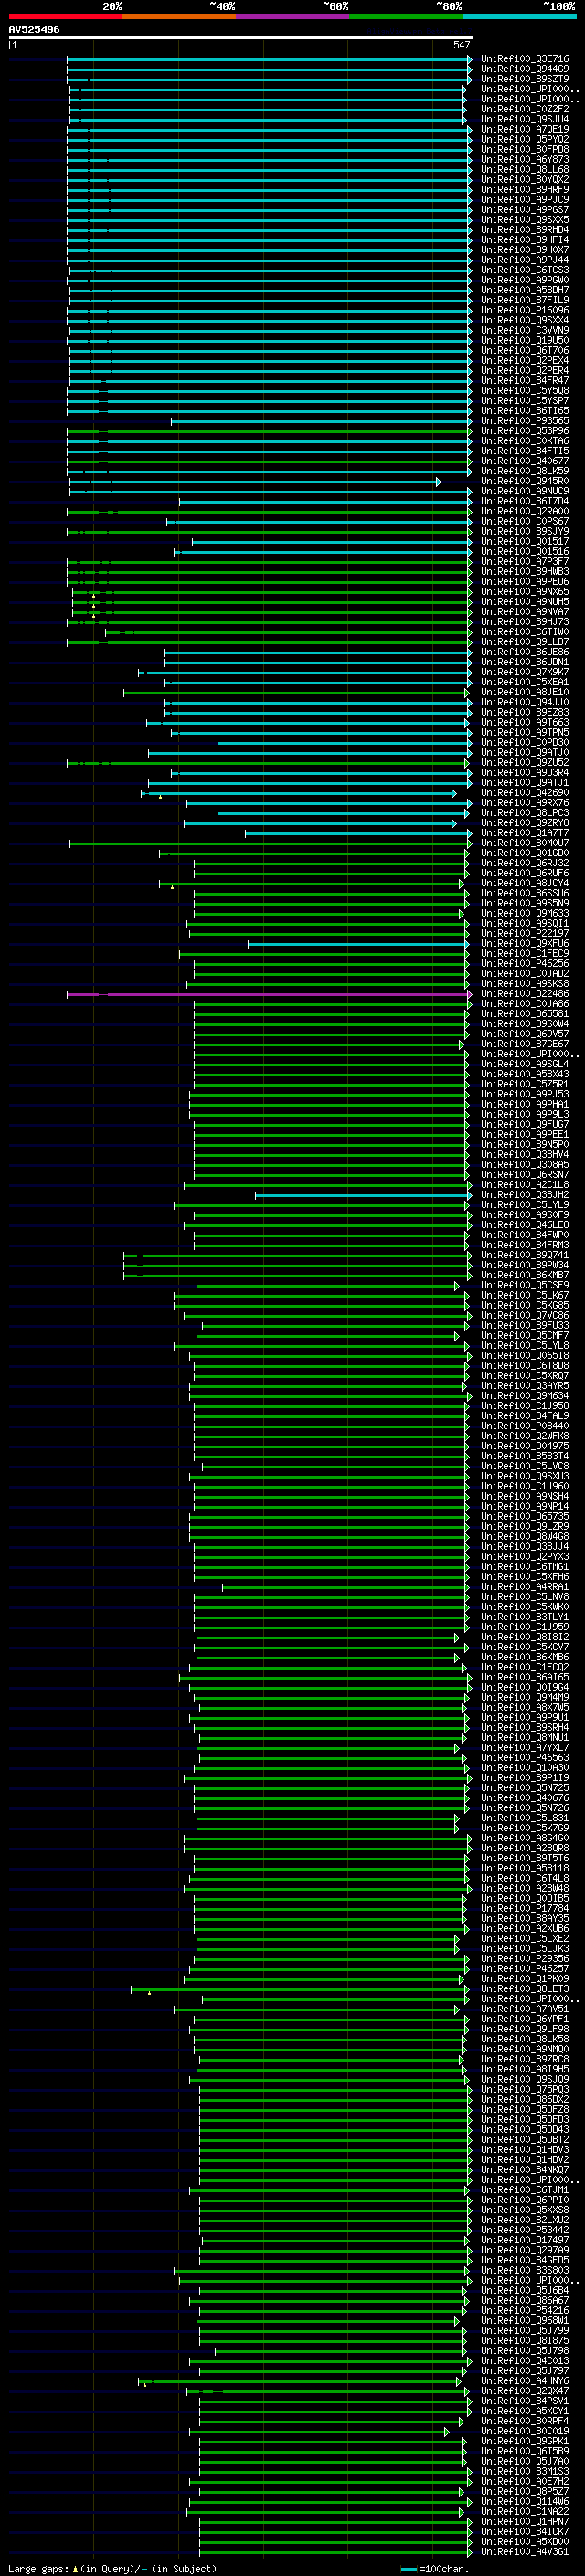Select the UniRef100_Q9LLD7 label
This screenshot has height=2576, width=585.
tap(524, 642)
